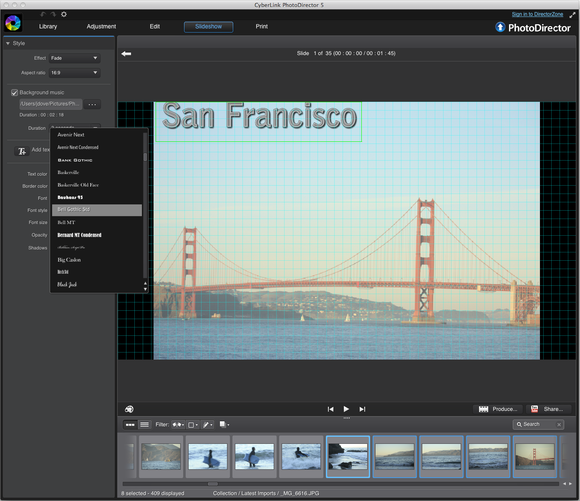Switch to filmstrip thumbnail view

pos(130,424)
